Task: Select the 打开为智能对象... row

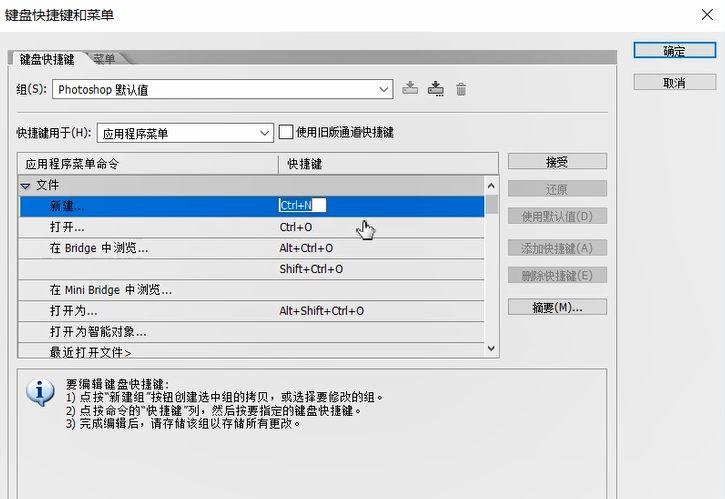Action: click(251, 332)
